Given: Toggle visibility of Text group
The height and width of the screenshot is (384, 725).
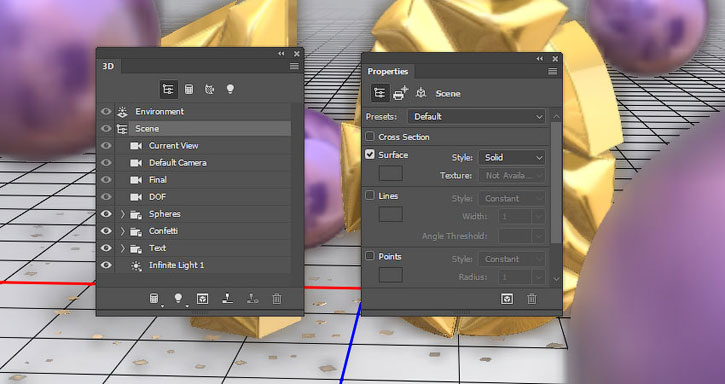Looking at the screenshot, I should [x=106, y=248].
